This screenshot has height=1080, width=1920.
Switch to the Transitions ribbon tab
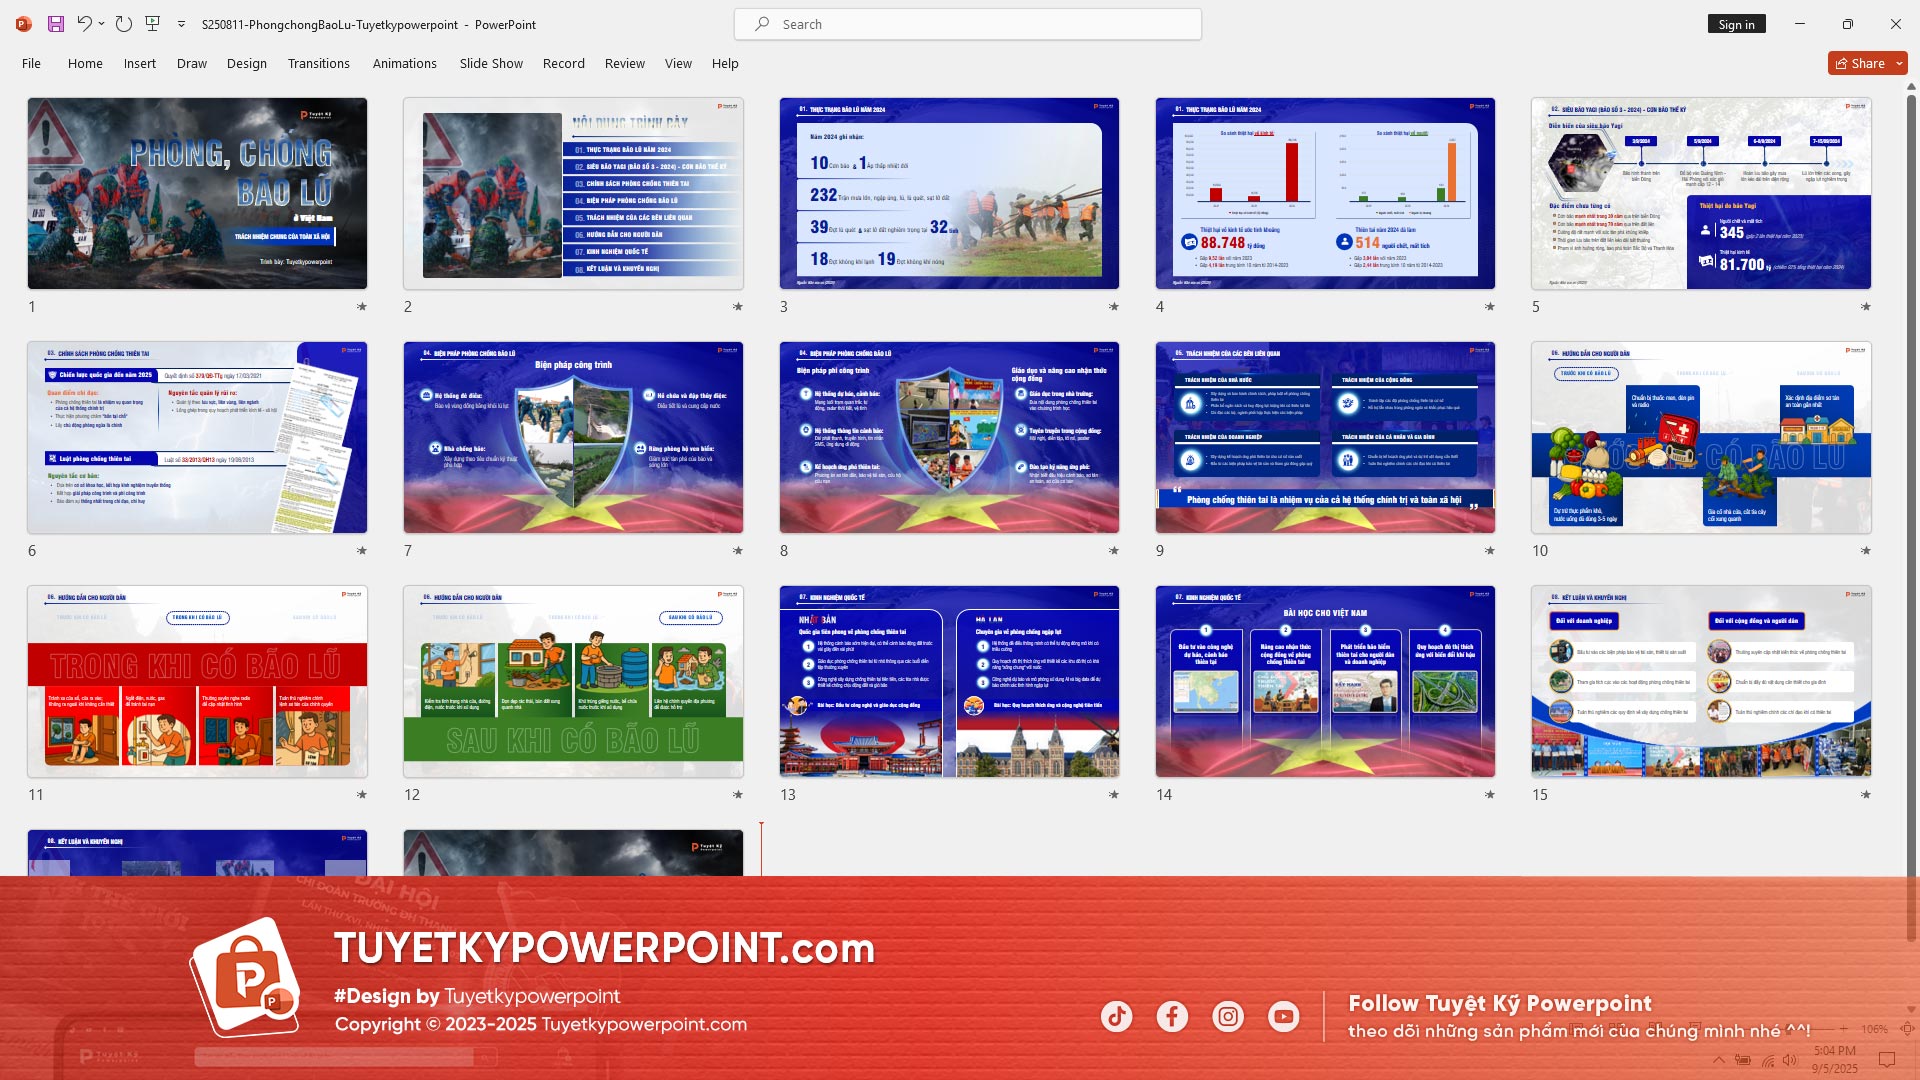point(319,63)
